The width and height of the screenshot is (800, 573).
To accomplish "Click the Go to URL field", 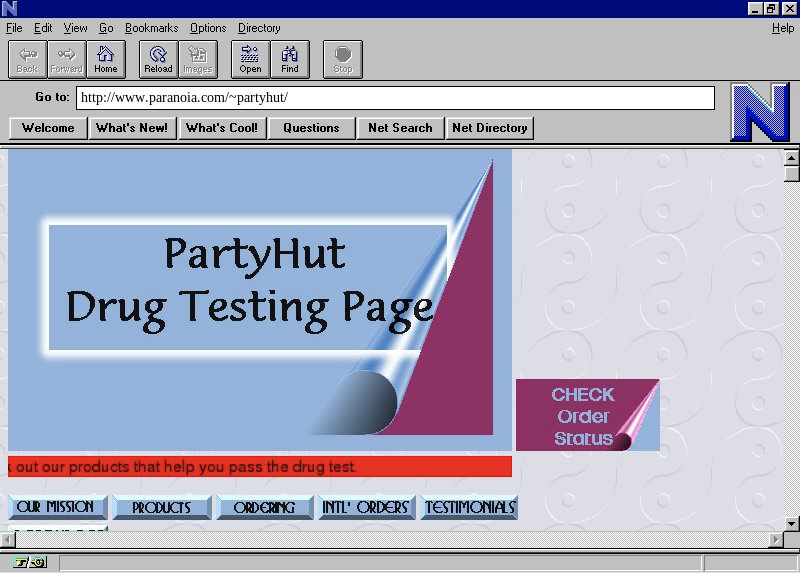I will pyautogui.click(x=395, y=98).
